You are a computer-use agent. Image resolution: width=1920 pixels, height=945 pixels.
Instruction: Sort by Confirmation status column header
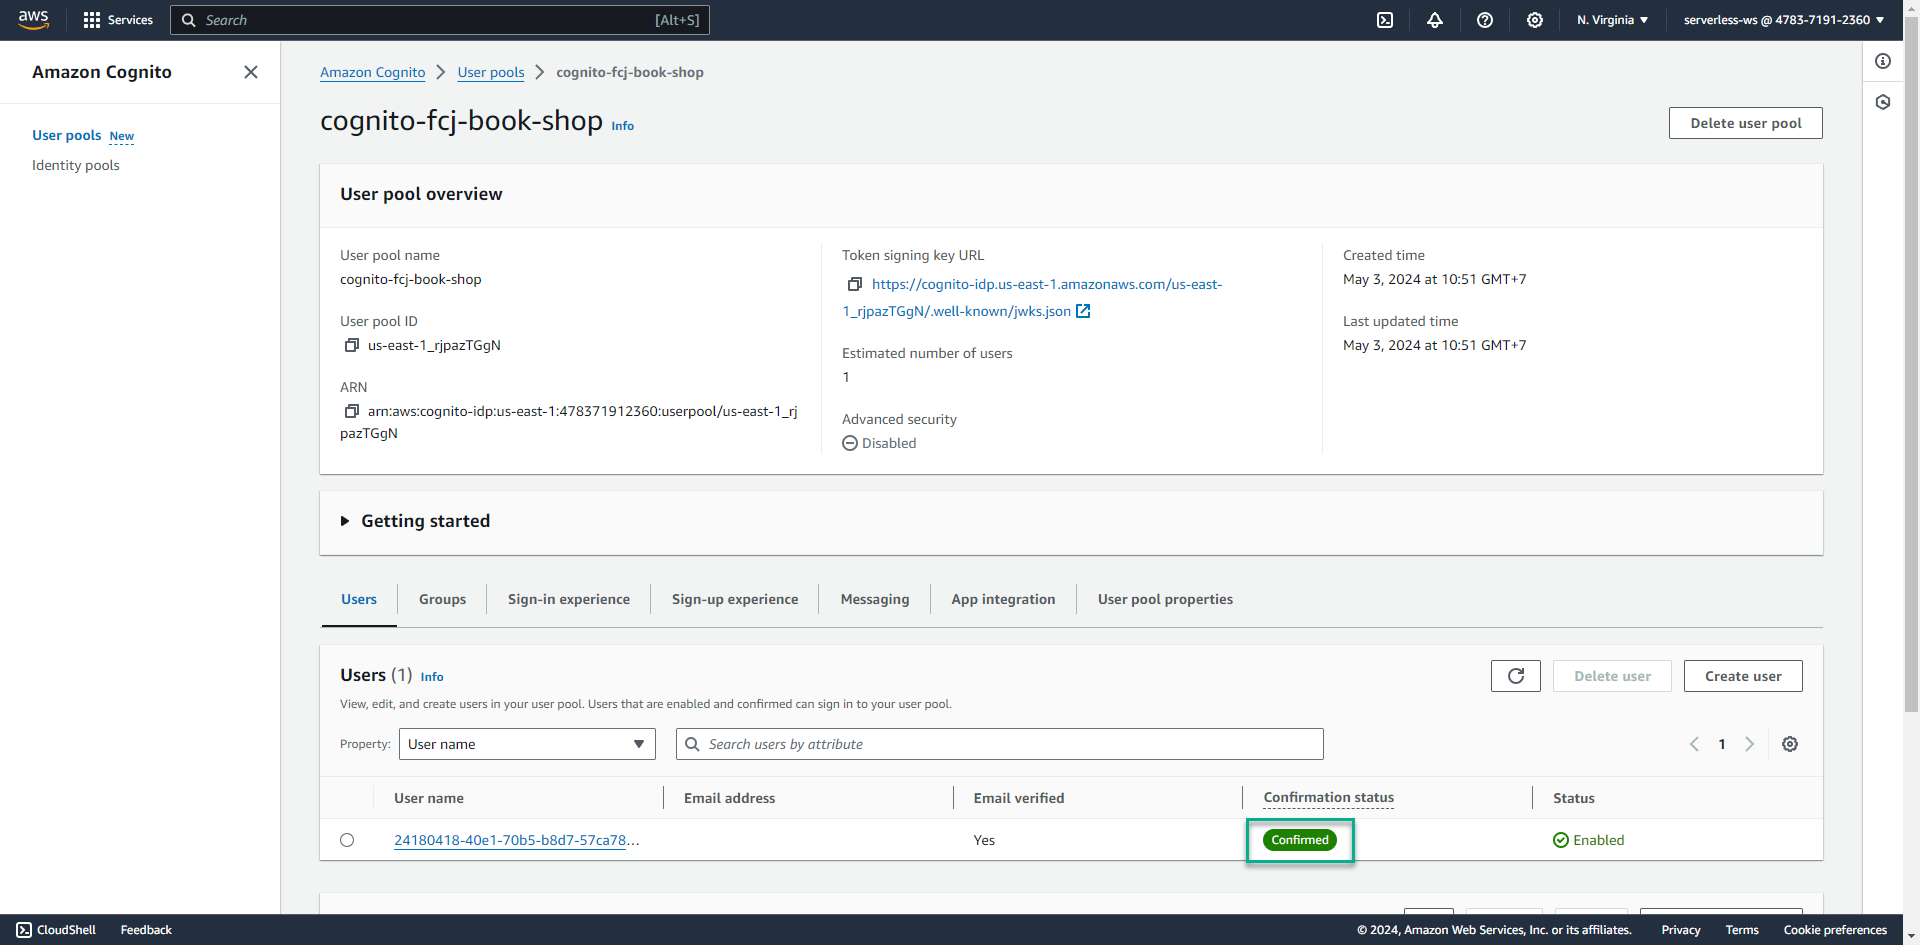click(x=1328, y=798)
